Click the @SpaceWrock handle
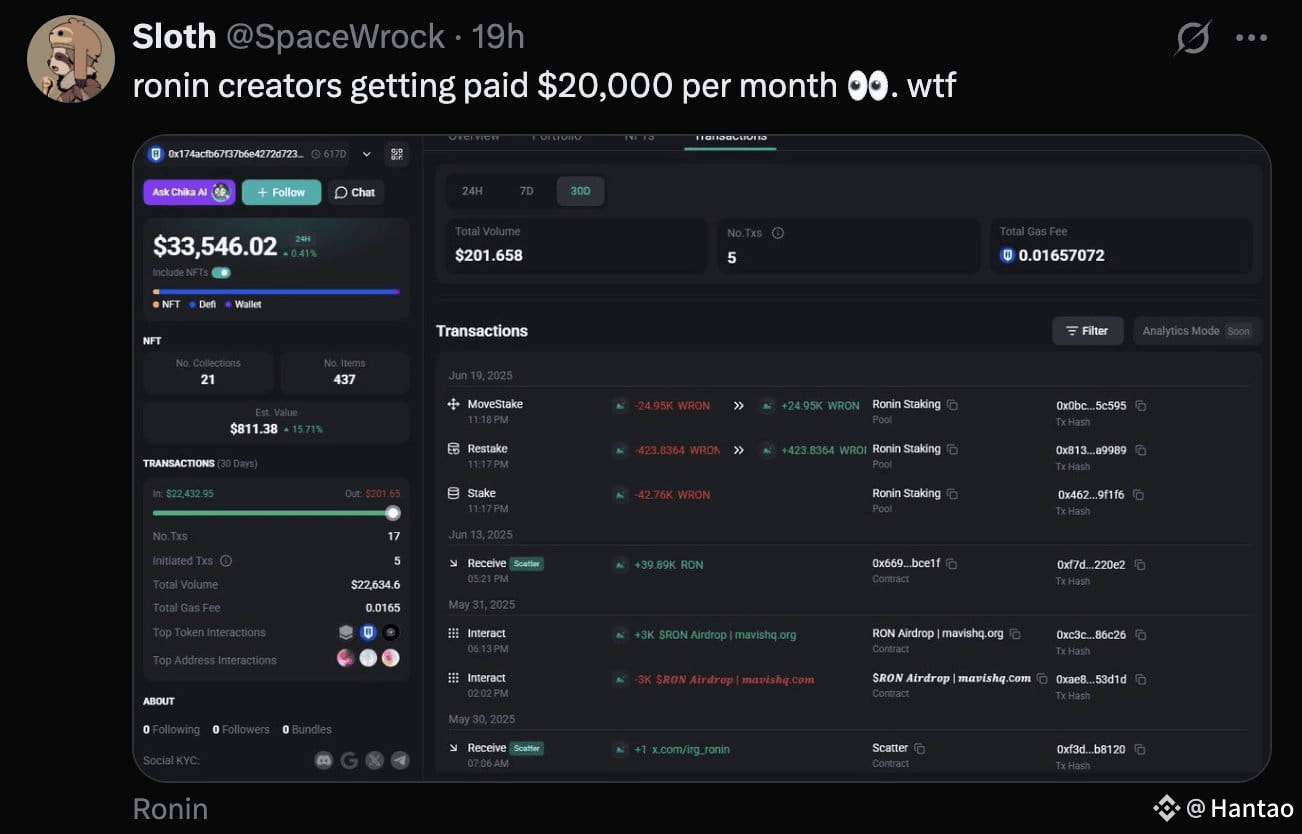The height and width of the screenshot is (834, 1302). pos(336,37)
